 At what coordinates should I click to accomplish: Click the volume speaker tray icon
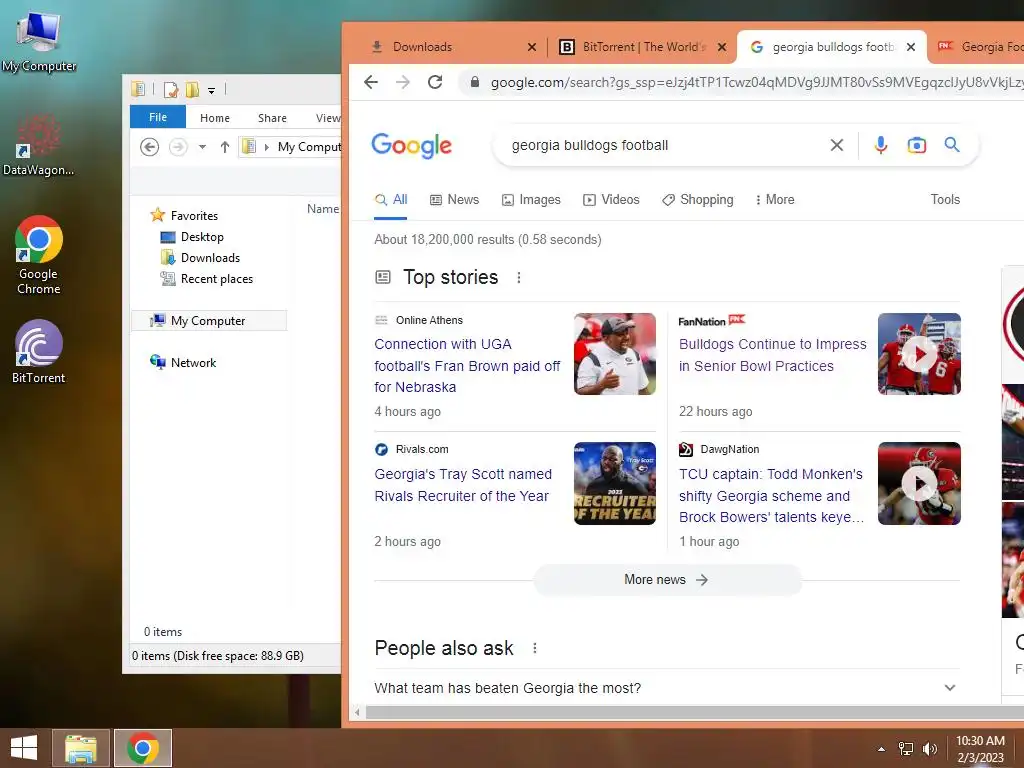(929, 749)
